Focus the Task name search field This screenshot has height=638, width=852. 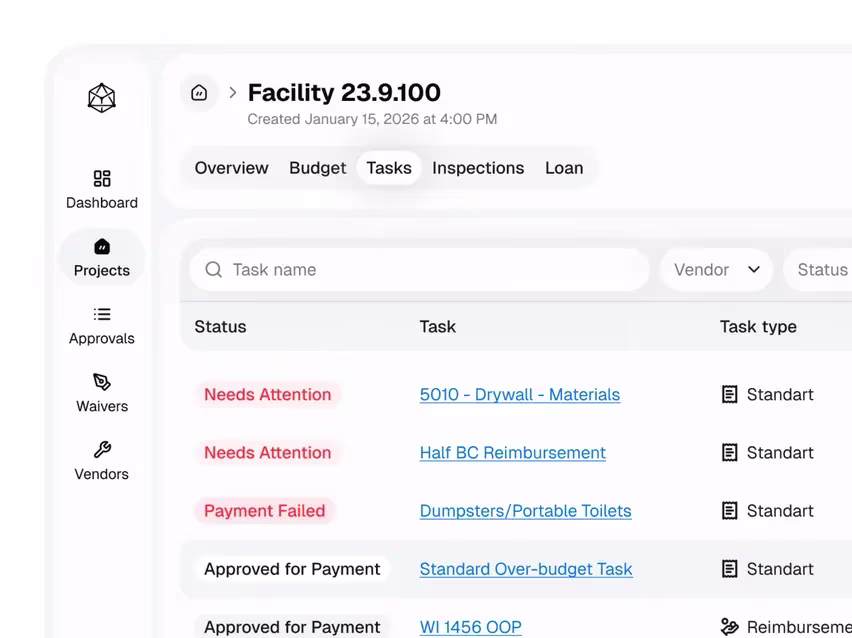(419, 270)
